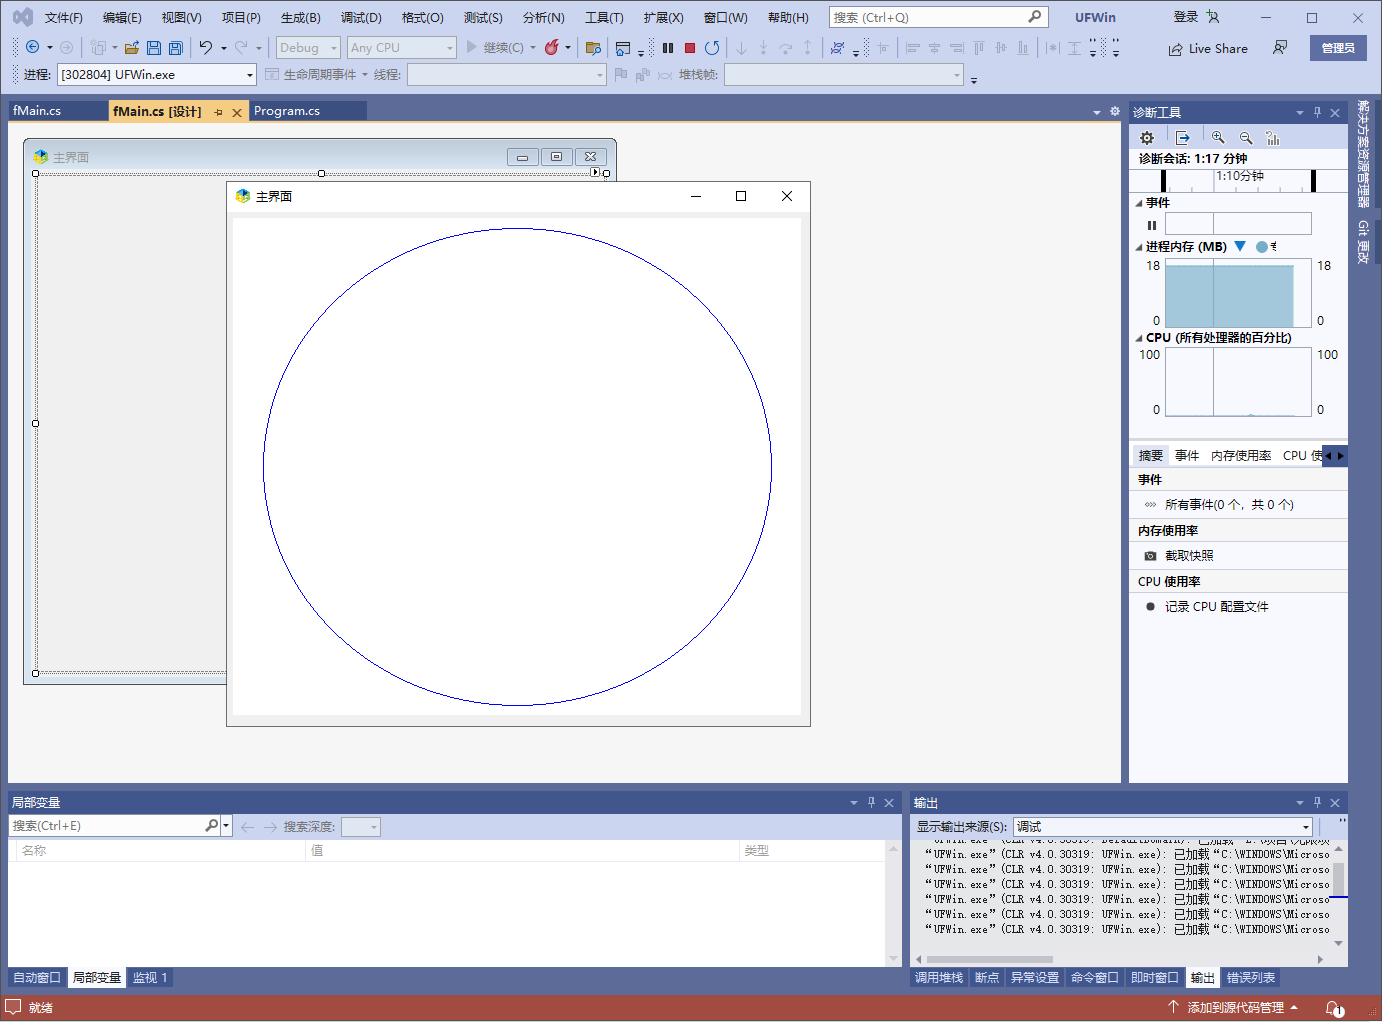Click the export output icon in Diagnostic Tools
1382x1022 pixels.
coord(1183,138)
